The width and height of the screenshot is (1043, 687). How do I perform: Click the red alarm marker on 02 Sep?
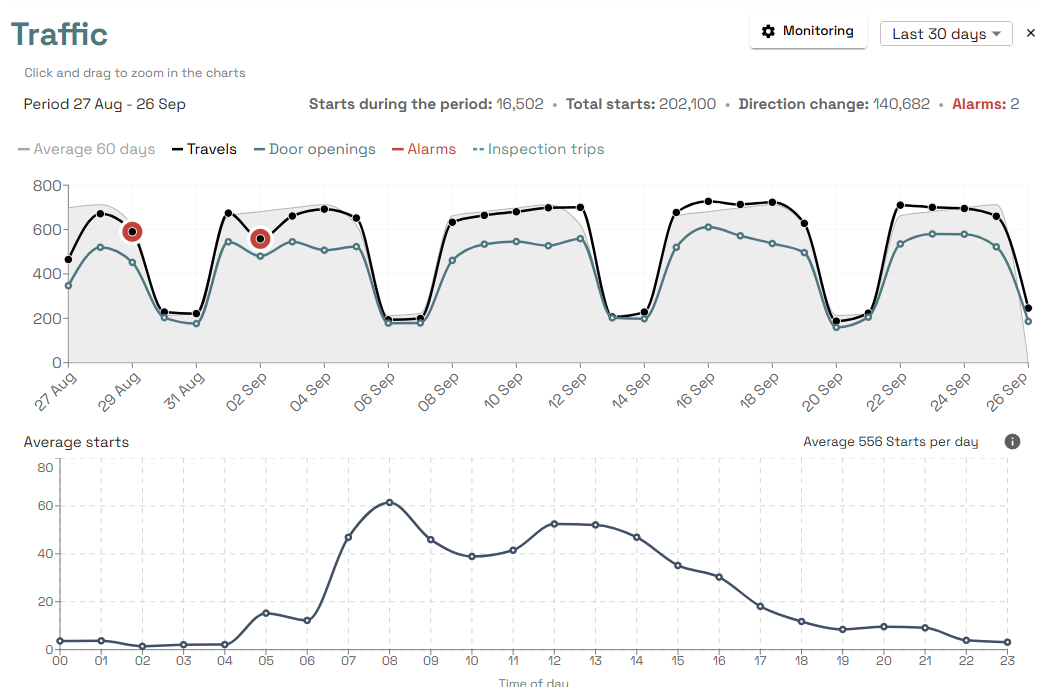click(260, 239)
